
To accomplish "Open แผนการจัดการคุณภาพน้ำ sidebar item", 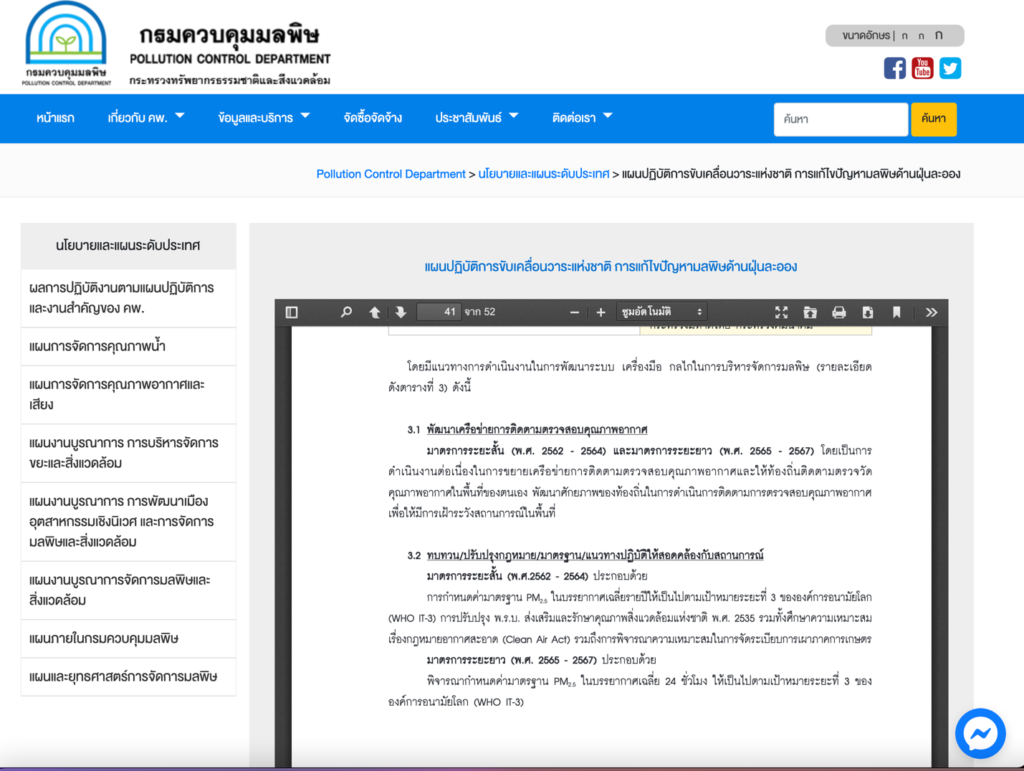I will click(x=129, y=347).
